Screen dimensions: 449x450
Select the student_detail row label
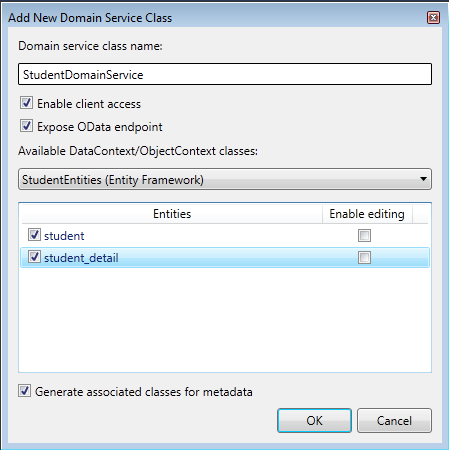click(81, 258)
